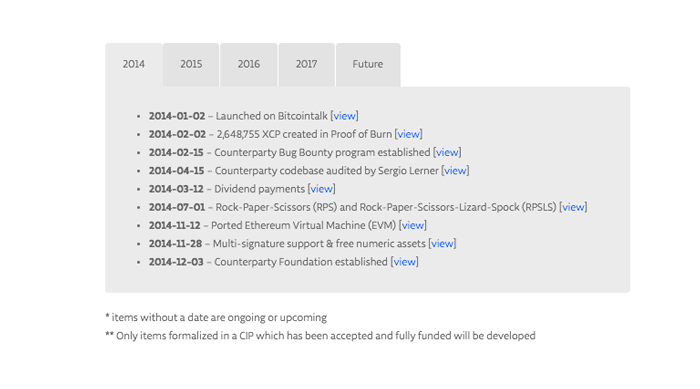Click the 2014-07-01 date entry

(x=177, y=207)
